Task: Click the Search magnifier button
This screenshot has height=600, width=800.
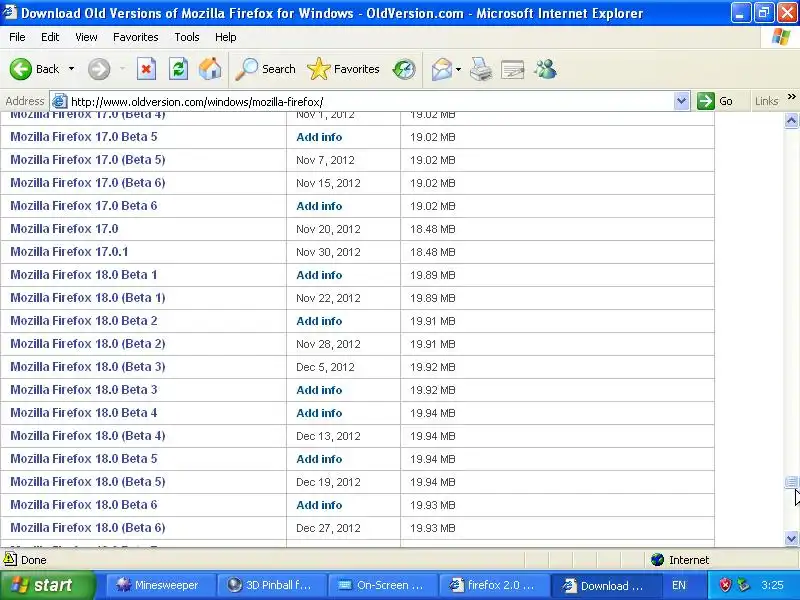Action: (265, 69)
